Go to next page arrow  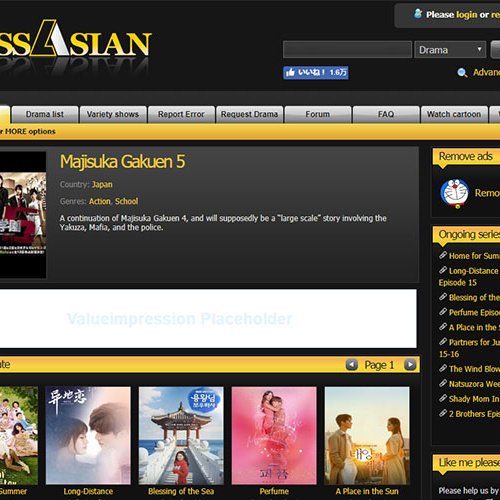[410, 365]
